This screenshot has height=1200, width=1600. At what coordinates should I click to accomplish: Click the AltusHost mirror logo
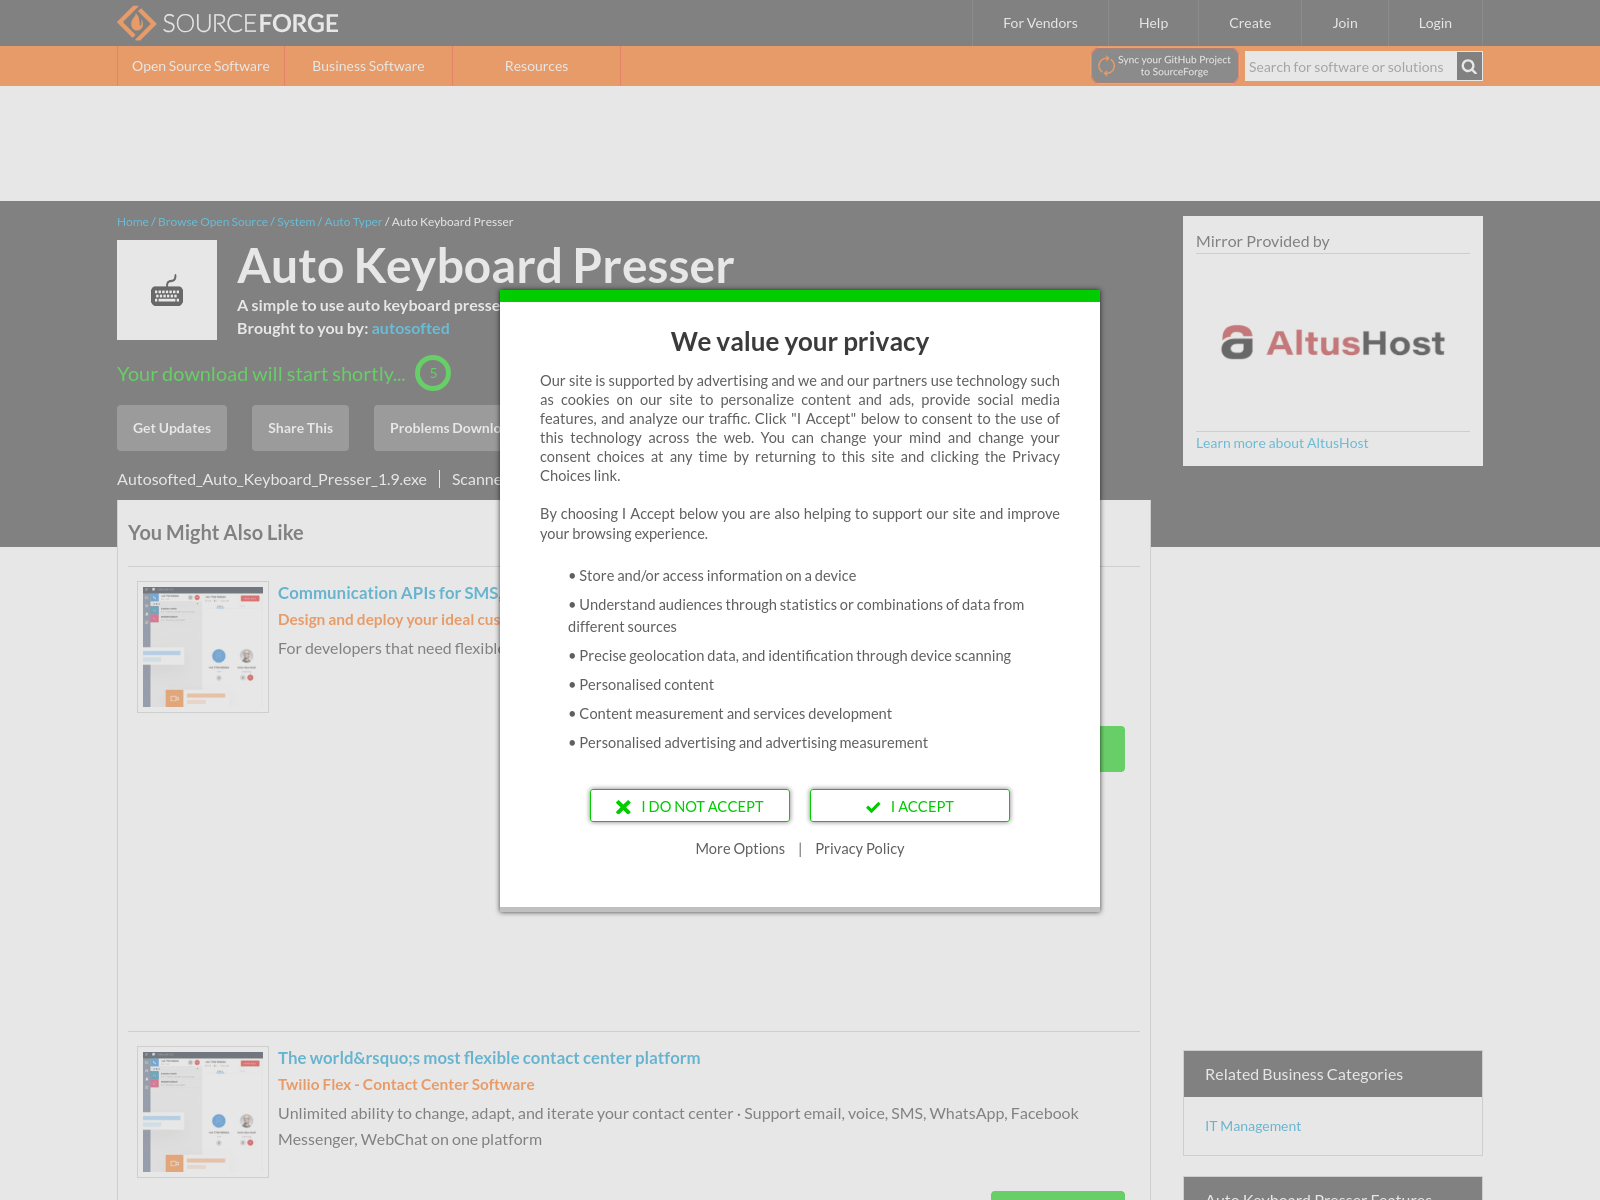[x=1333, y=343]
